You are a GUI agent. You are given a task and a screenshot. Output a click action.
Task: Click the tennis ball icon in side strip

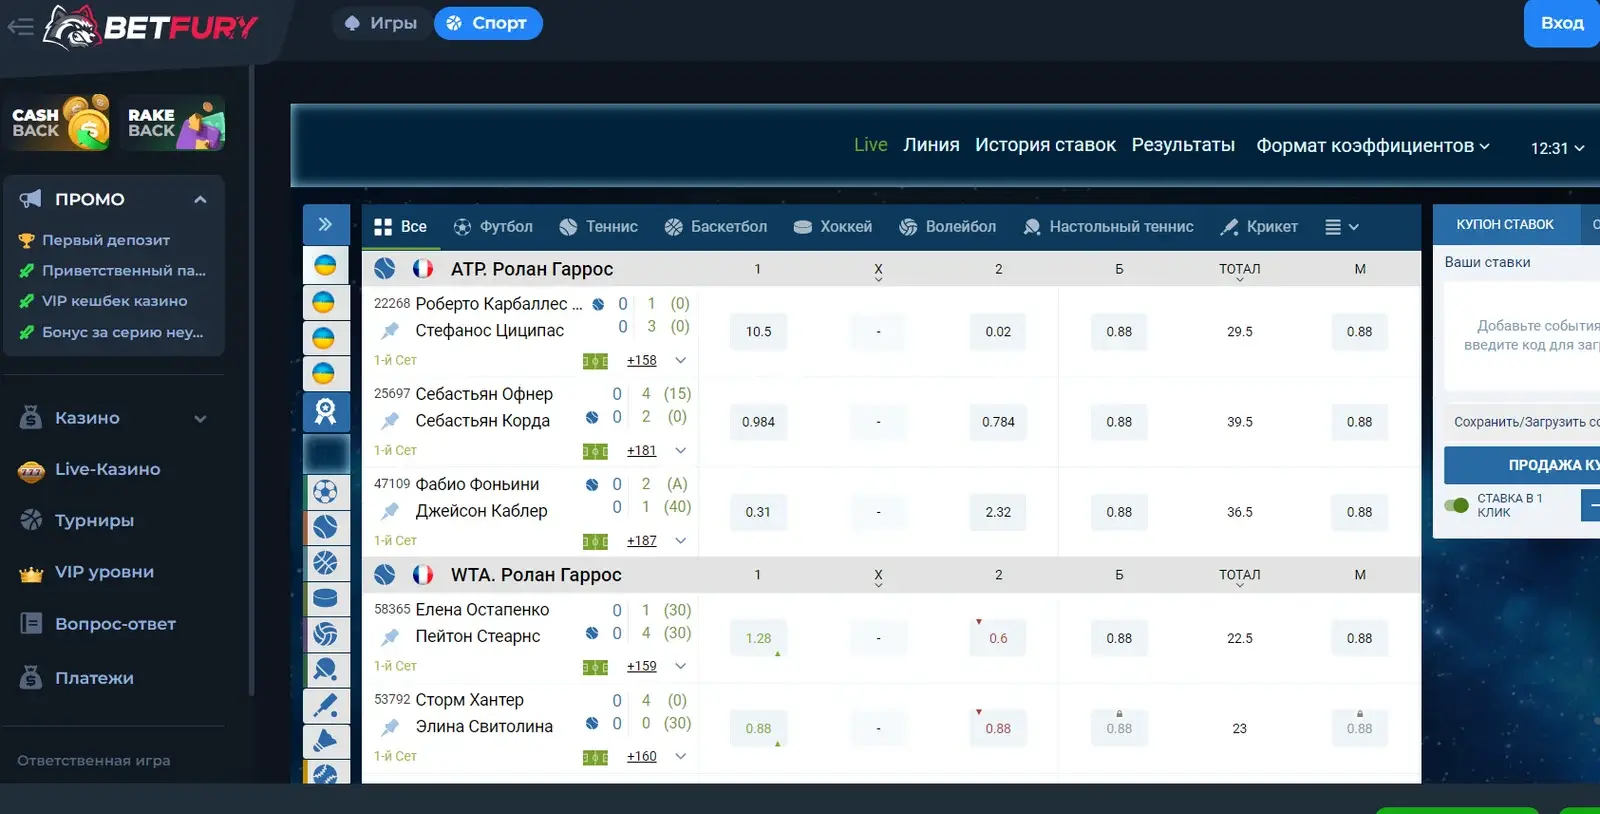326,526
